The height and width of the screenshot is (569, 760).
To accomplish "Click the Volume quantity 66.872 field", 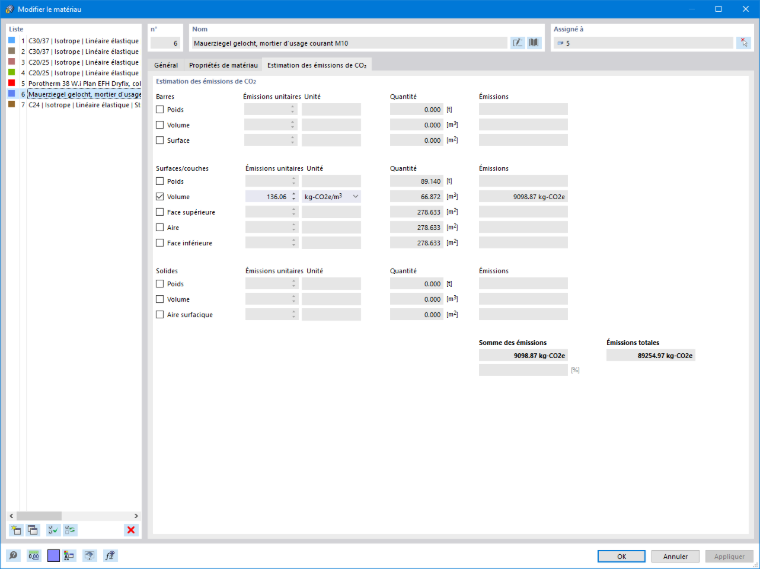I will coord(416,196).
